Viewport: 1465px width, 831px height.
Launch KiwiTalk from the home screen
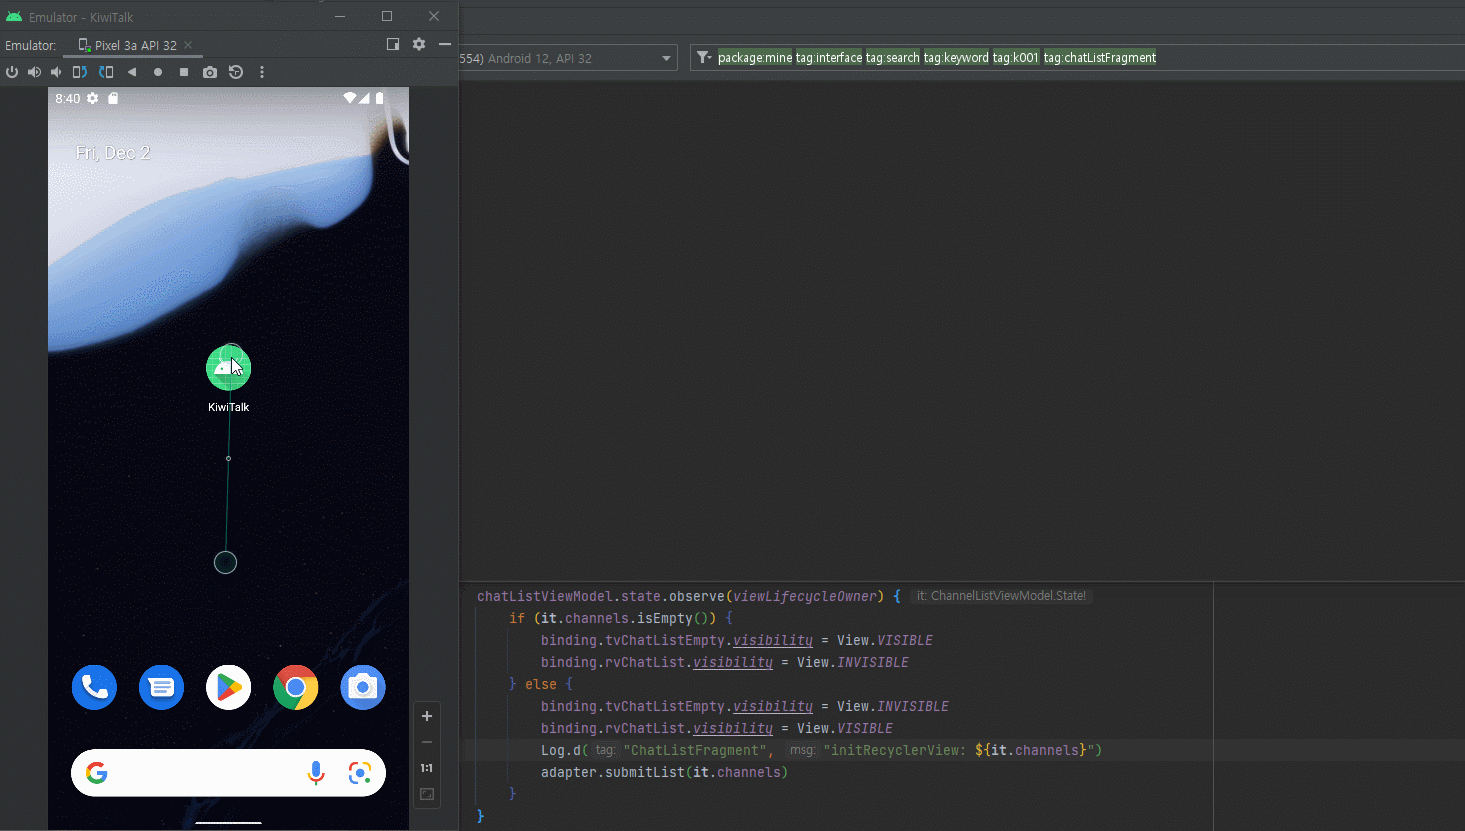coord(228,367)
